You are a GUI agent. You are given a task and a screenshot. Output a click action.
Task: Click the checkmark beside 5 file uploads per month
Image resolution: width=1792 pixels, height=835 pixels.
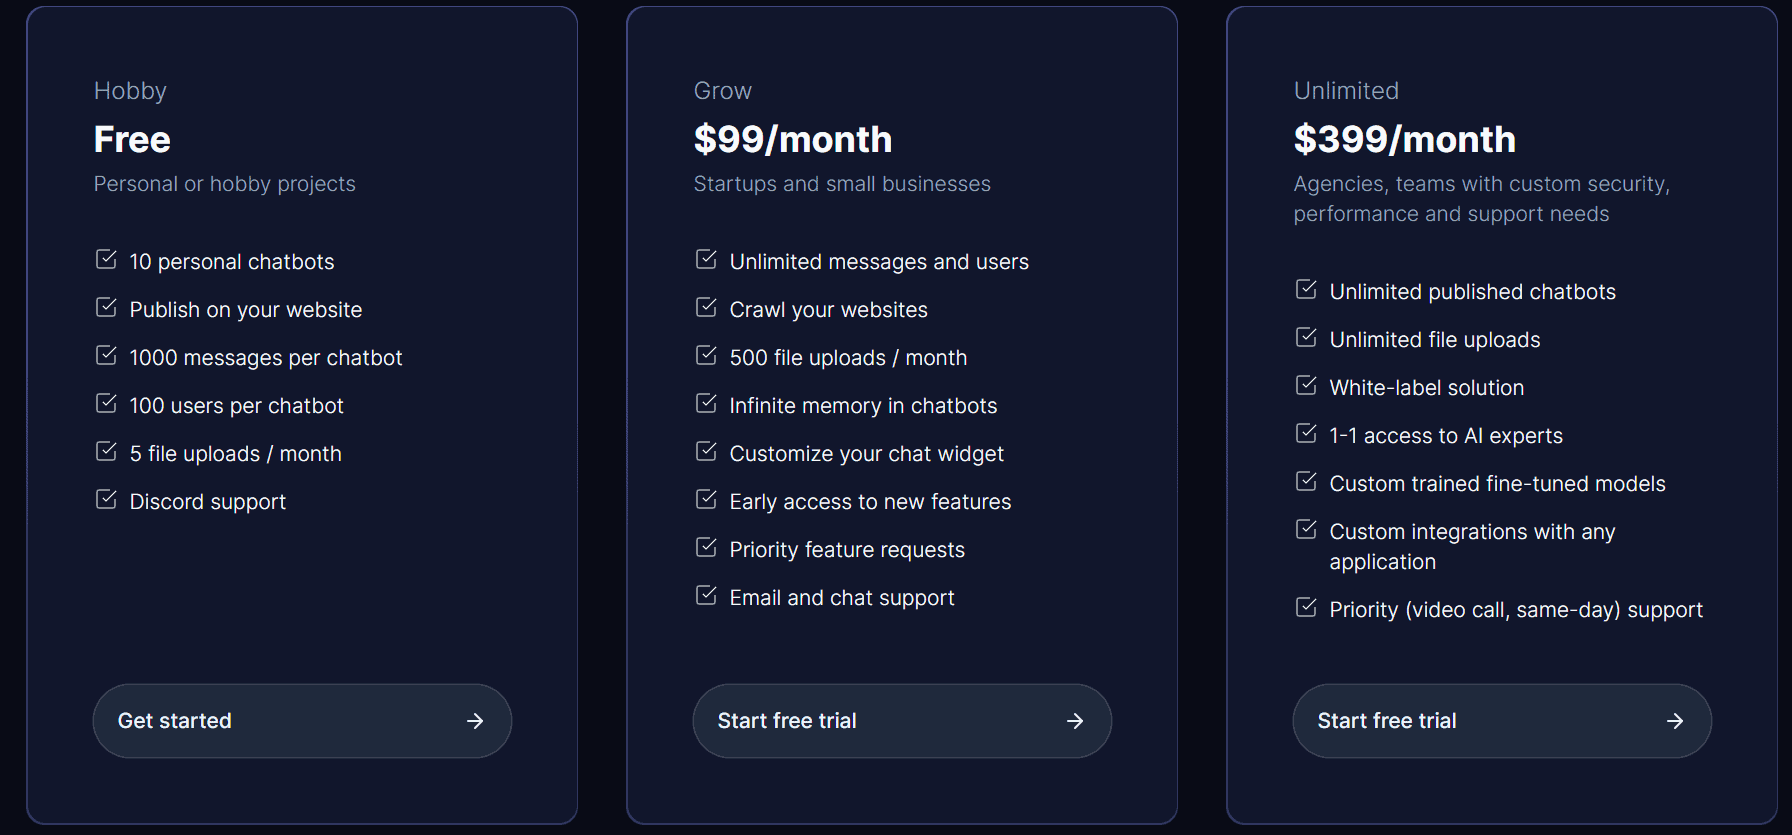(x=106, y=451)
